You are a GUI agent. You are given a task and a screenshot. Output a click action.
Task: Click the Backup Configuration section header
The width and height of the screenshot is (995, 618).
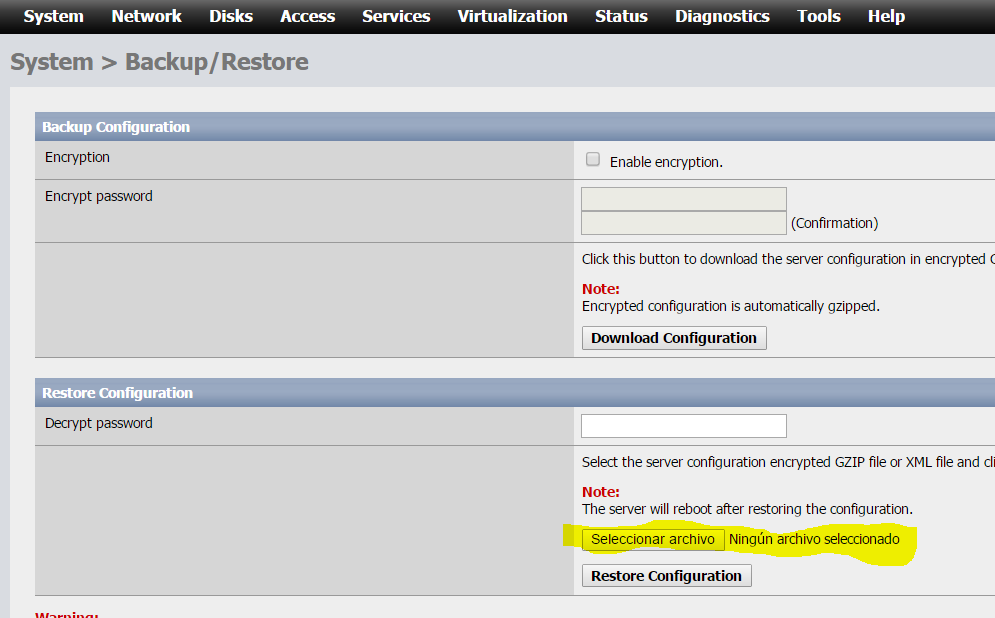click(116, 127)
